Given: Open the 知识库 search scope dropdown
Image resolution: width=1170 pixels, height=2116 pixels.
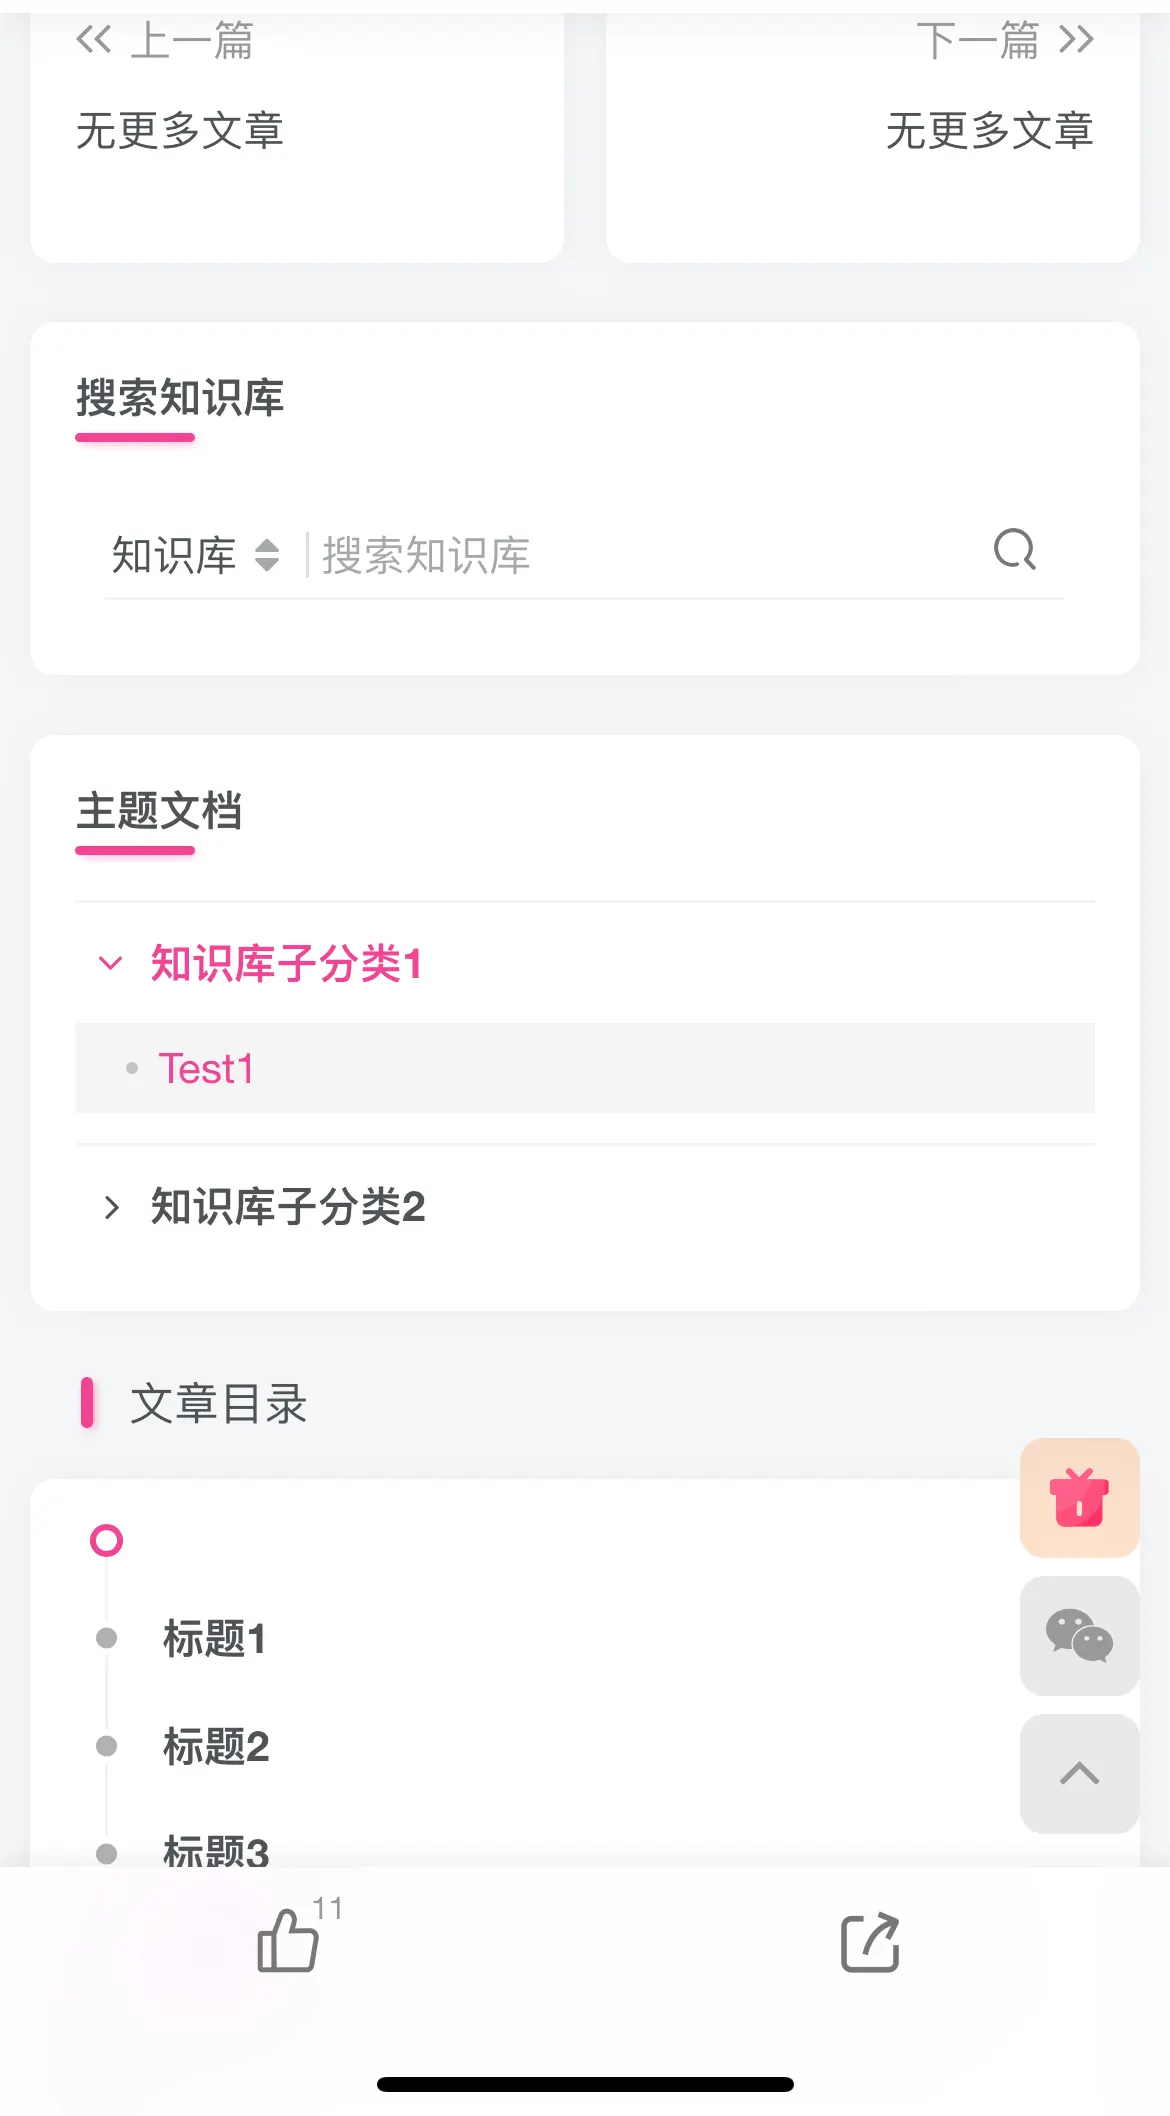Looking at the screenshot, I should (x=196, y=555).
